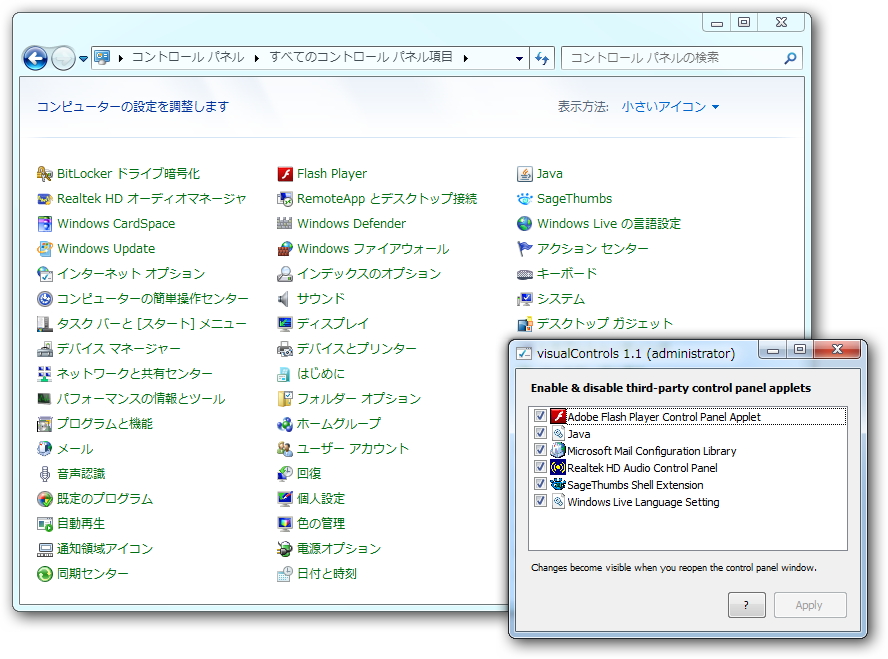Uncheck Windows Live Language Setting
Viewport: 888px width, 659px height.
(x=541, y=501)
